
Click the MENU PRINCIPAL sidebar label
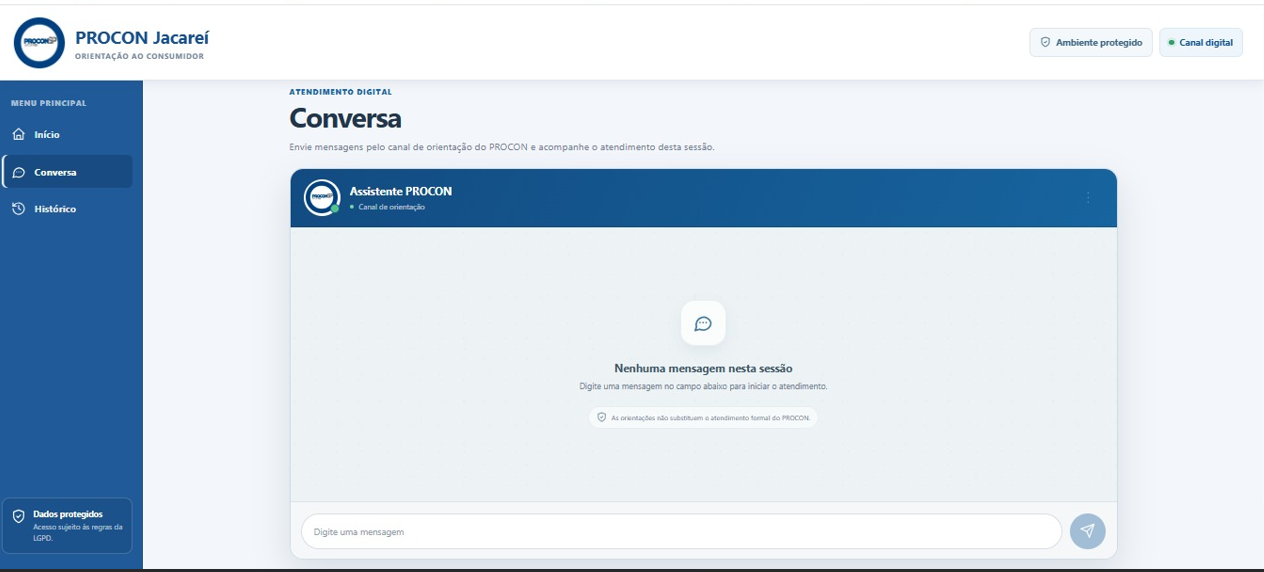pos(48,103)
